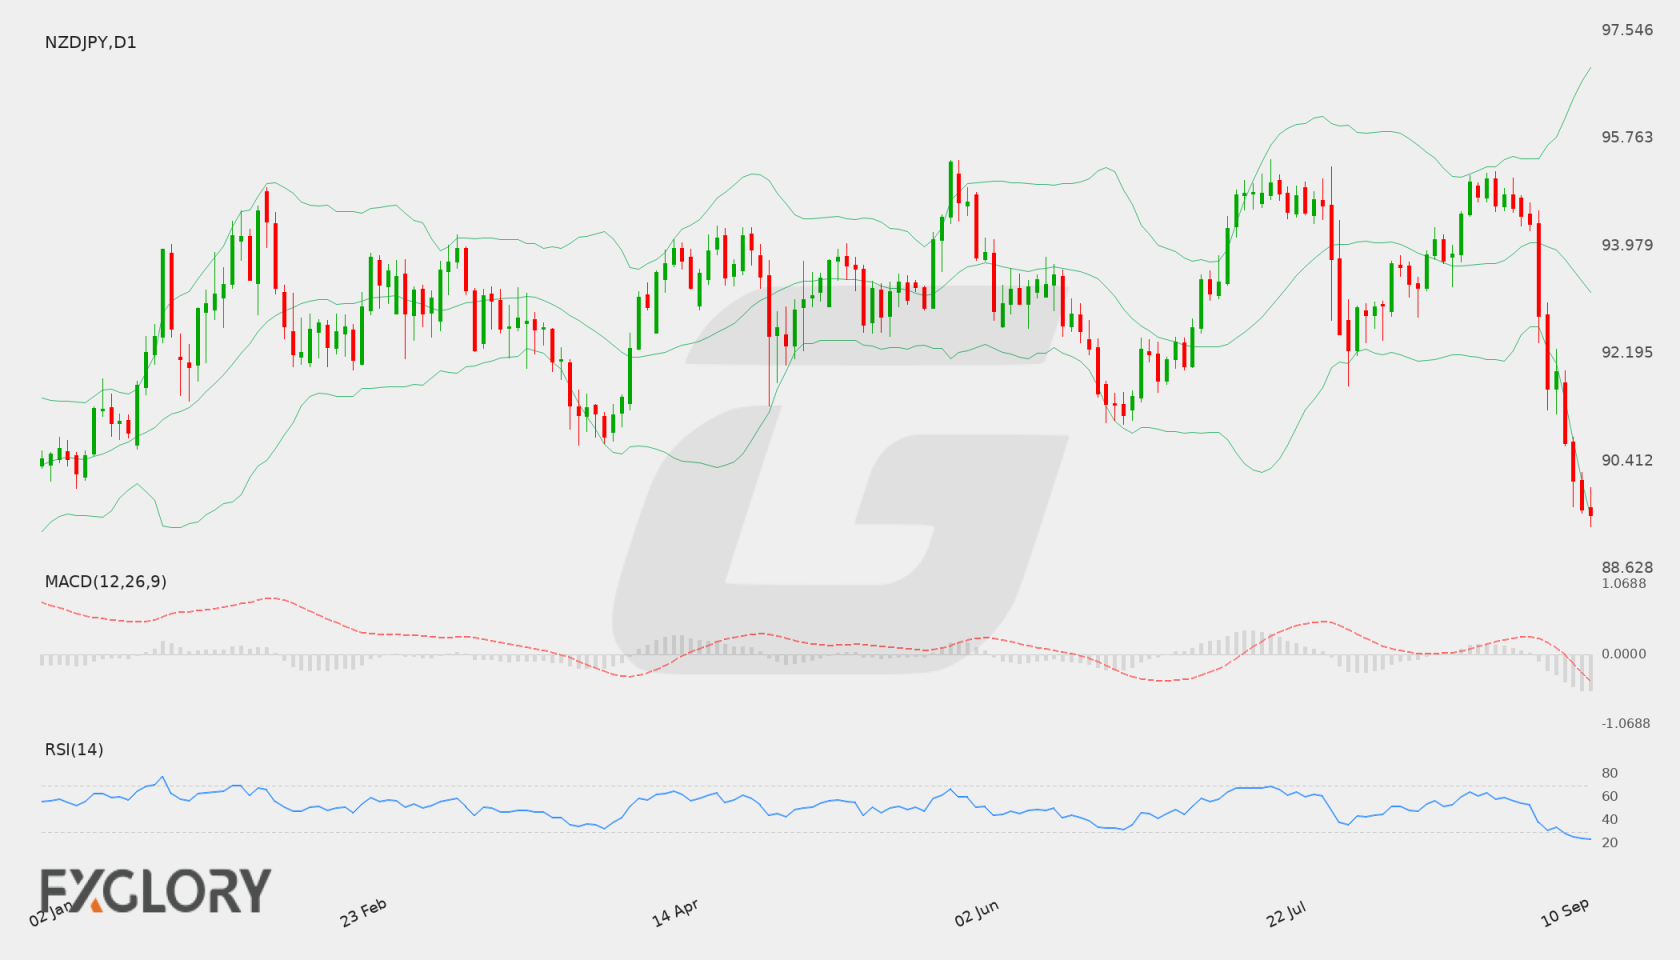Click the 22 Jul date label
Image resolution: width=1680 pixels, height=960 pixels.
[1286, 912]
